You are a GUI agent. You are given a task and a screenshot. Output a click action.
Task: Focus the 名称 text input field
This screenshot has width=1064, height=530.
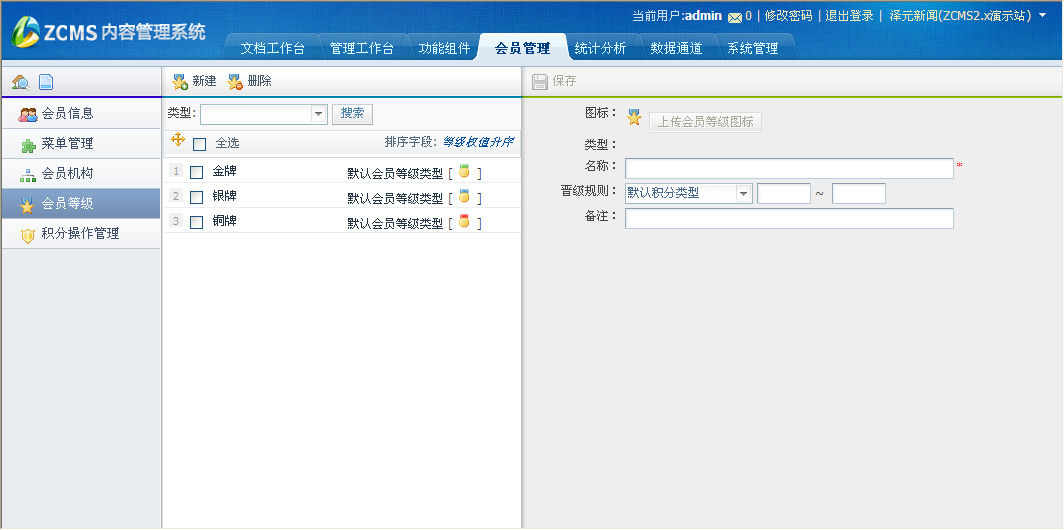coord(789,168)
